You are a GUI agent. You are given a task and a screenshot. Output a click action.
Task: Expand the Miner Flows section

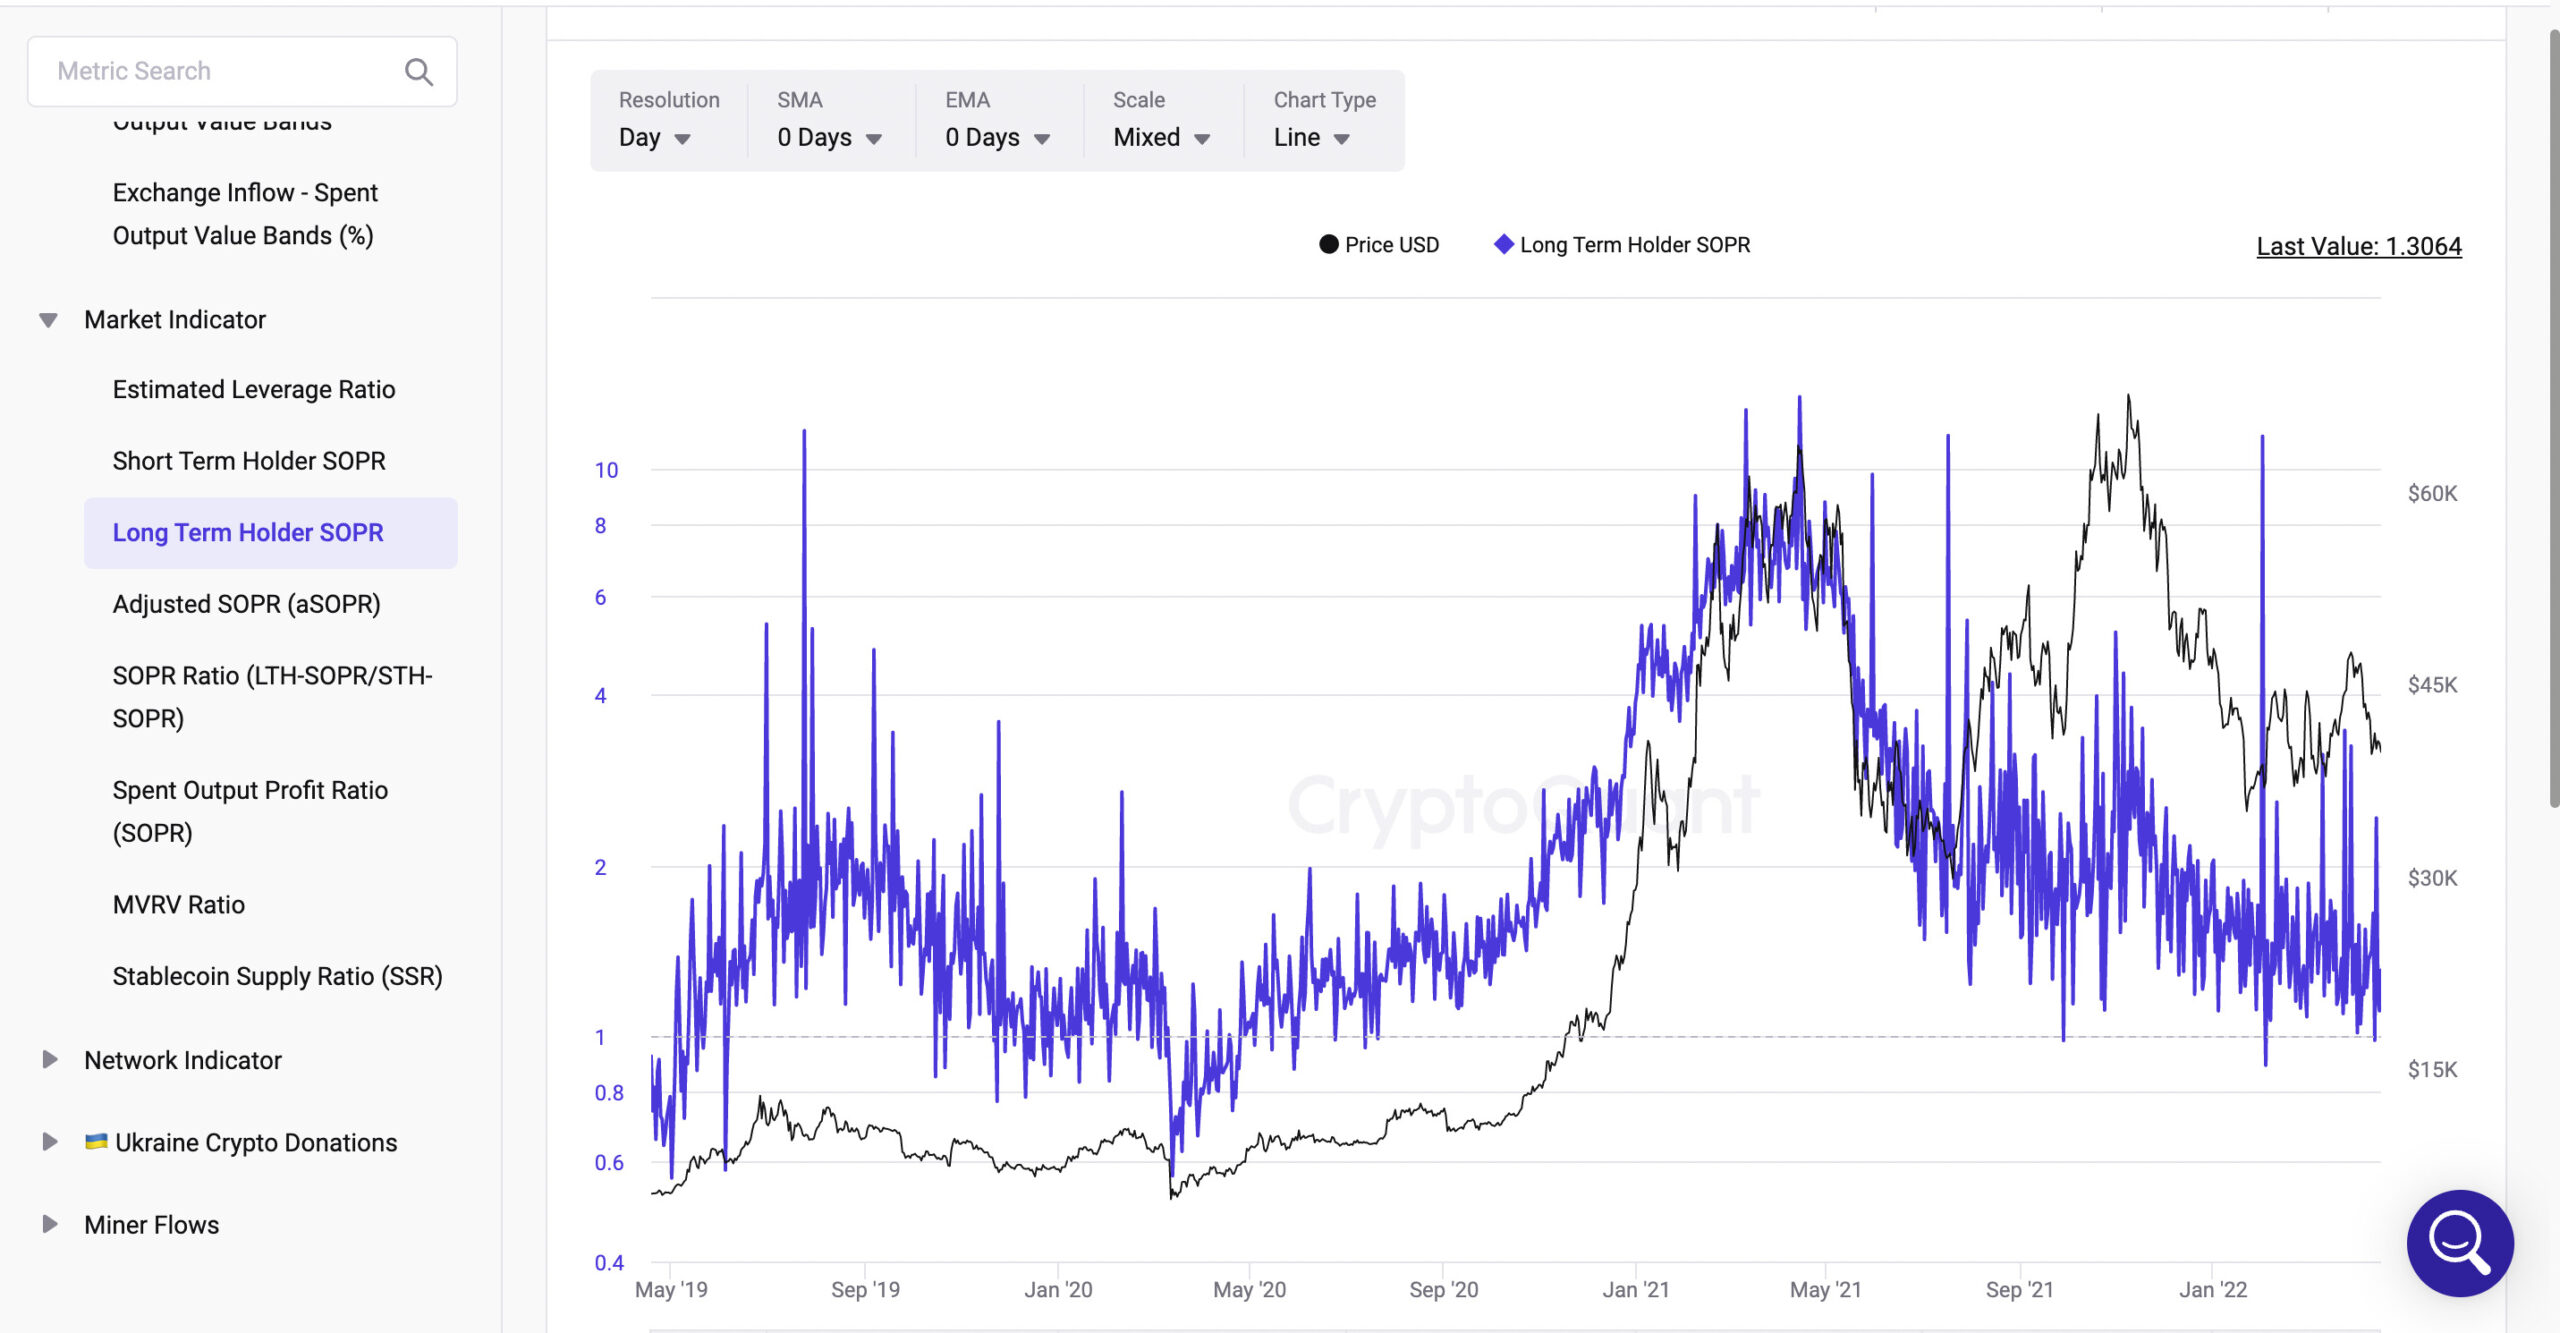49,1224
